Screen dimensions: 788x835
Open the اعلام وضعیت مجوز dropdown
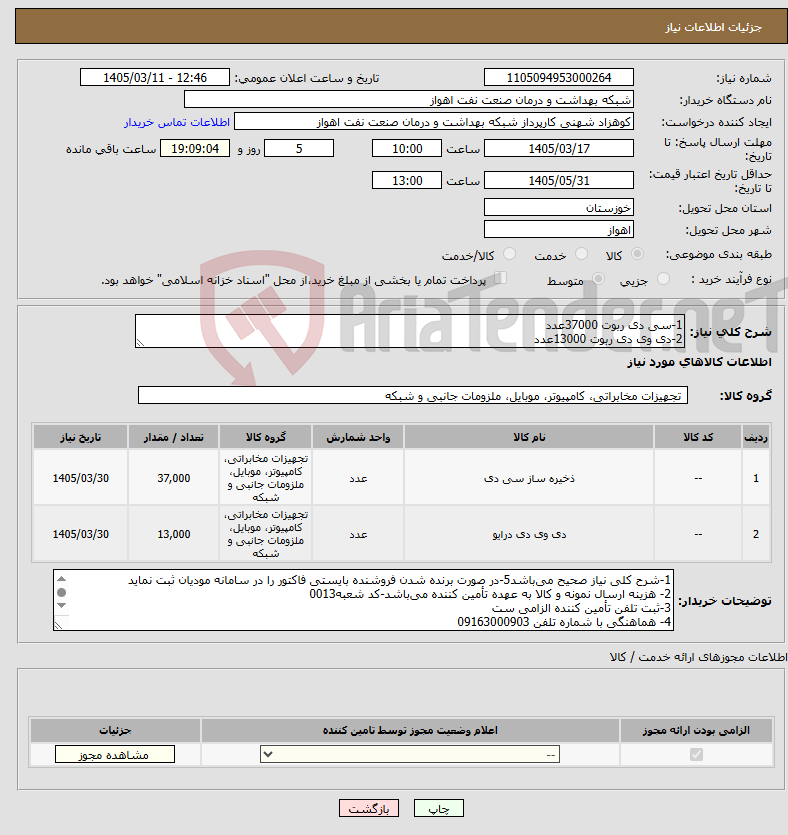(409, 754)
